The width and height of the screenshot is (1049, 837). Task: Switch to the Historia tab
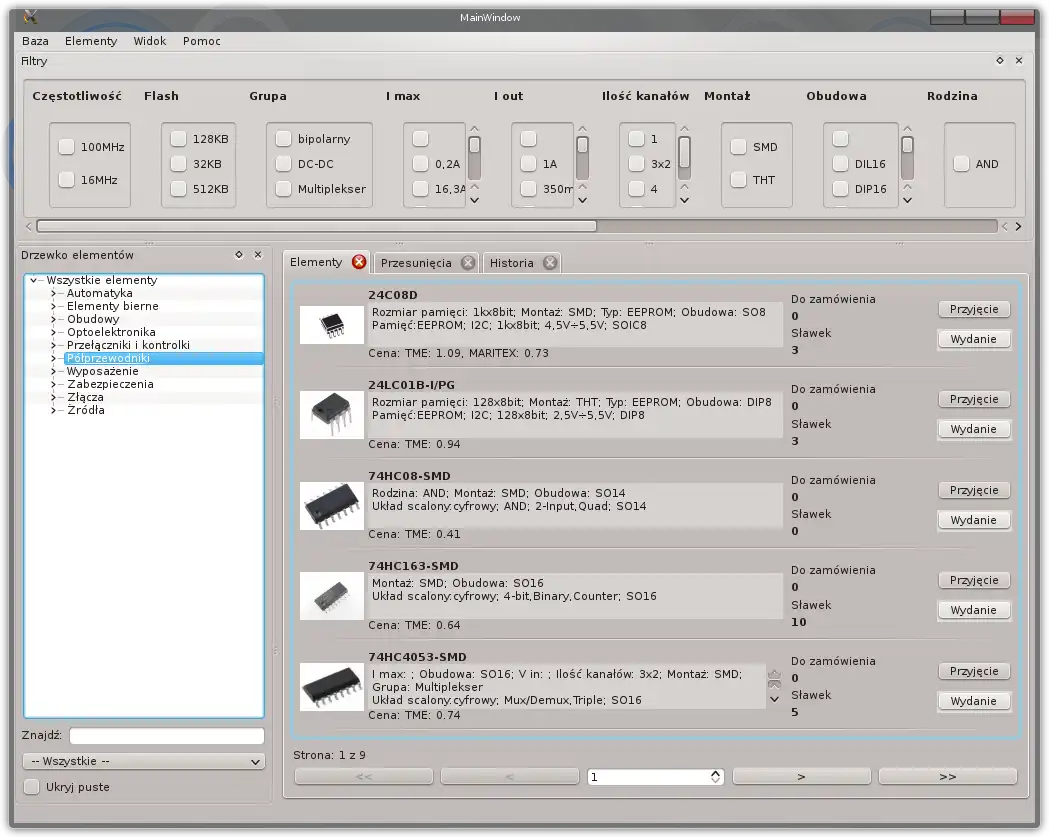tap(511, 263)
